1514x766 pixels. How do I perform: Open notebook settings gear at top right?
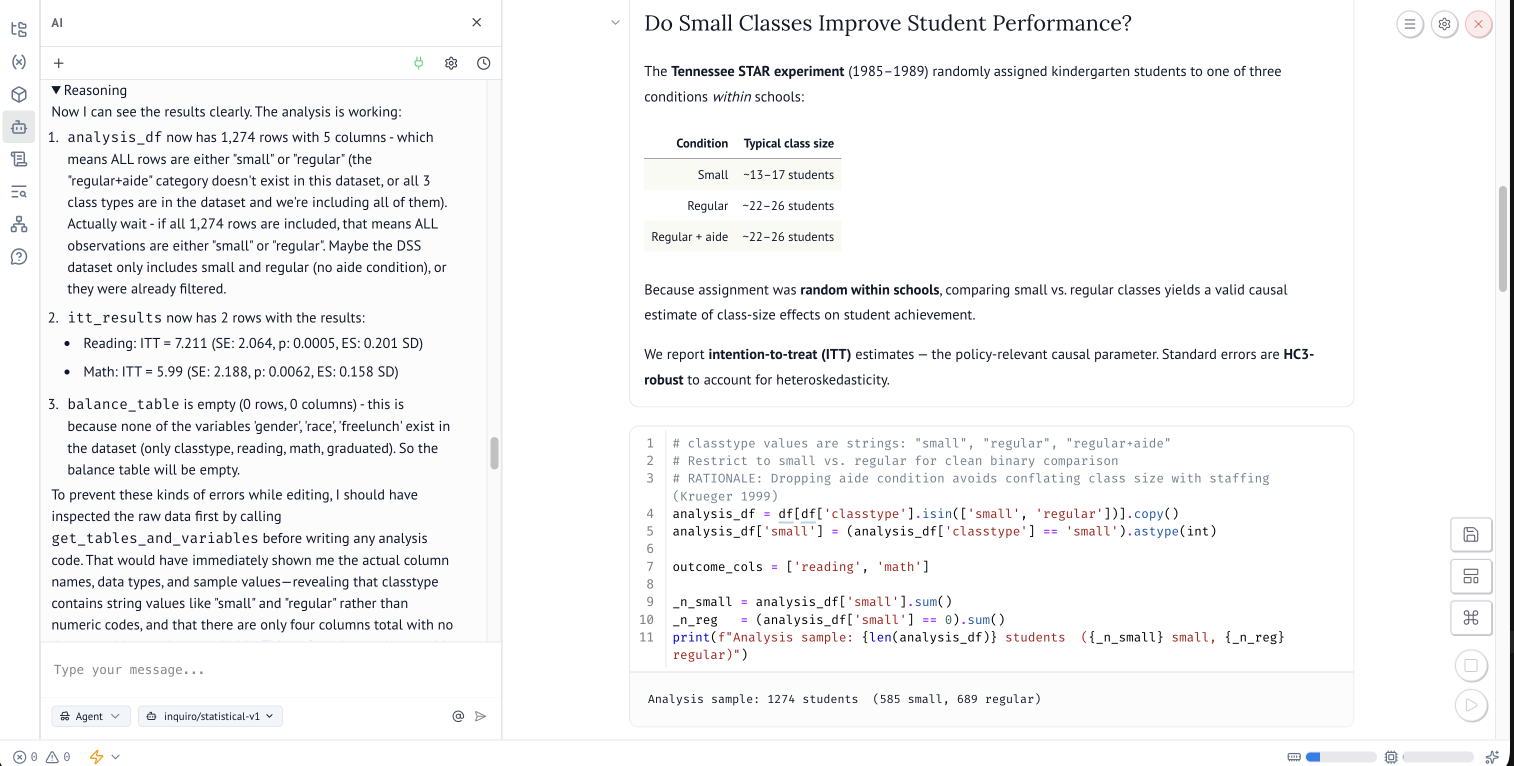[x=1444, y=25]
